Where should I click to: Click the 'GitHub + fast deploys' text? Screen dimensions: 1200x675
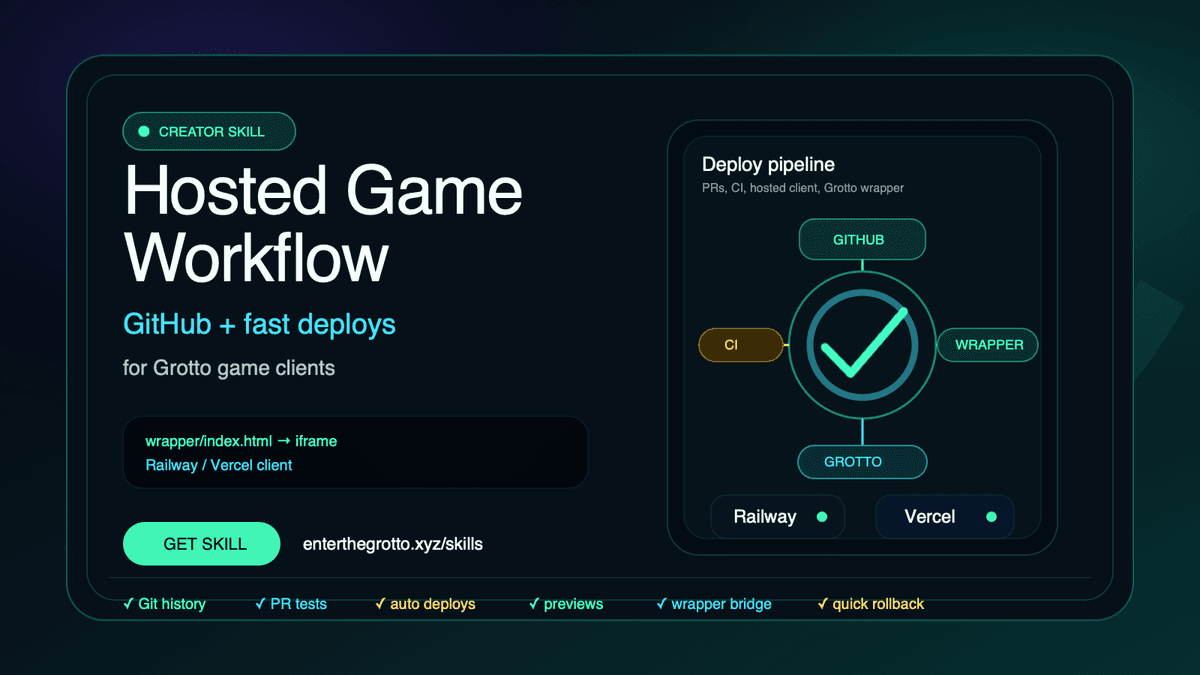[259, 324]
